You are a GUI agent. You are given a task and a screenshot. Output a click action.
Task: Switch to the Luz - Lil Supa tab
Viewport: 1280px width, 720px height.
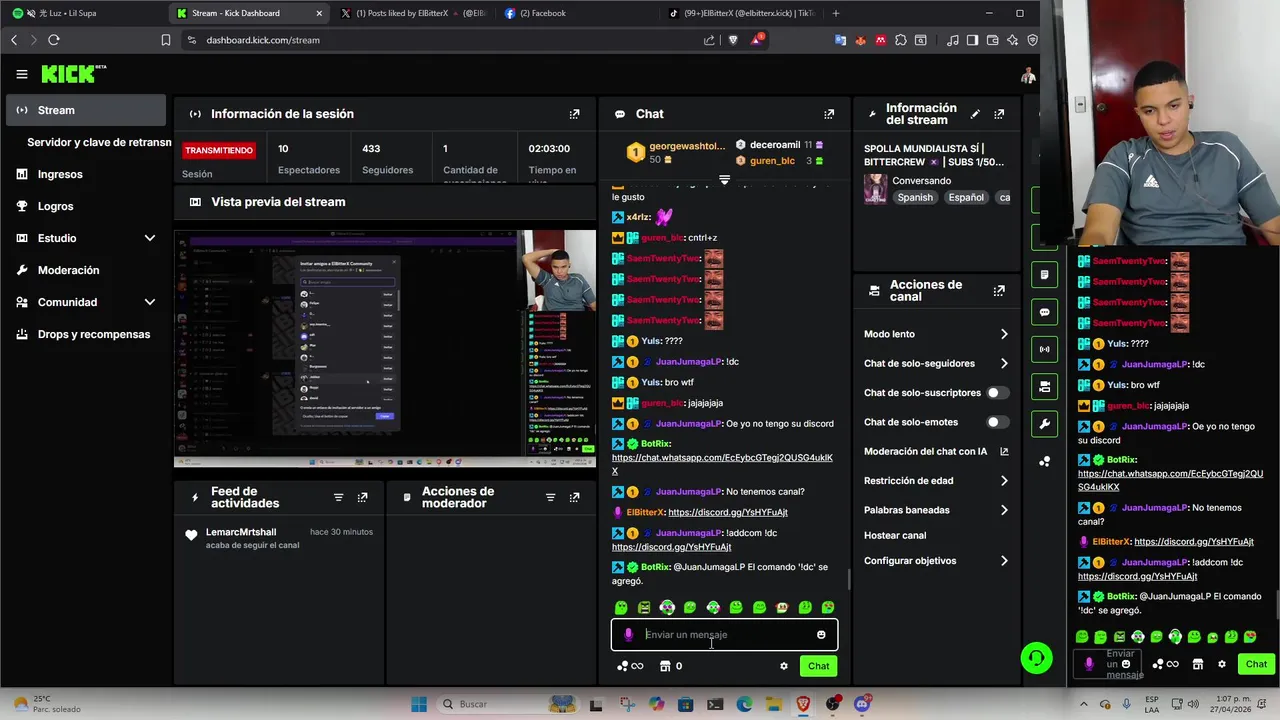82,13
